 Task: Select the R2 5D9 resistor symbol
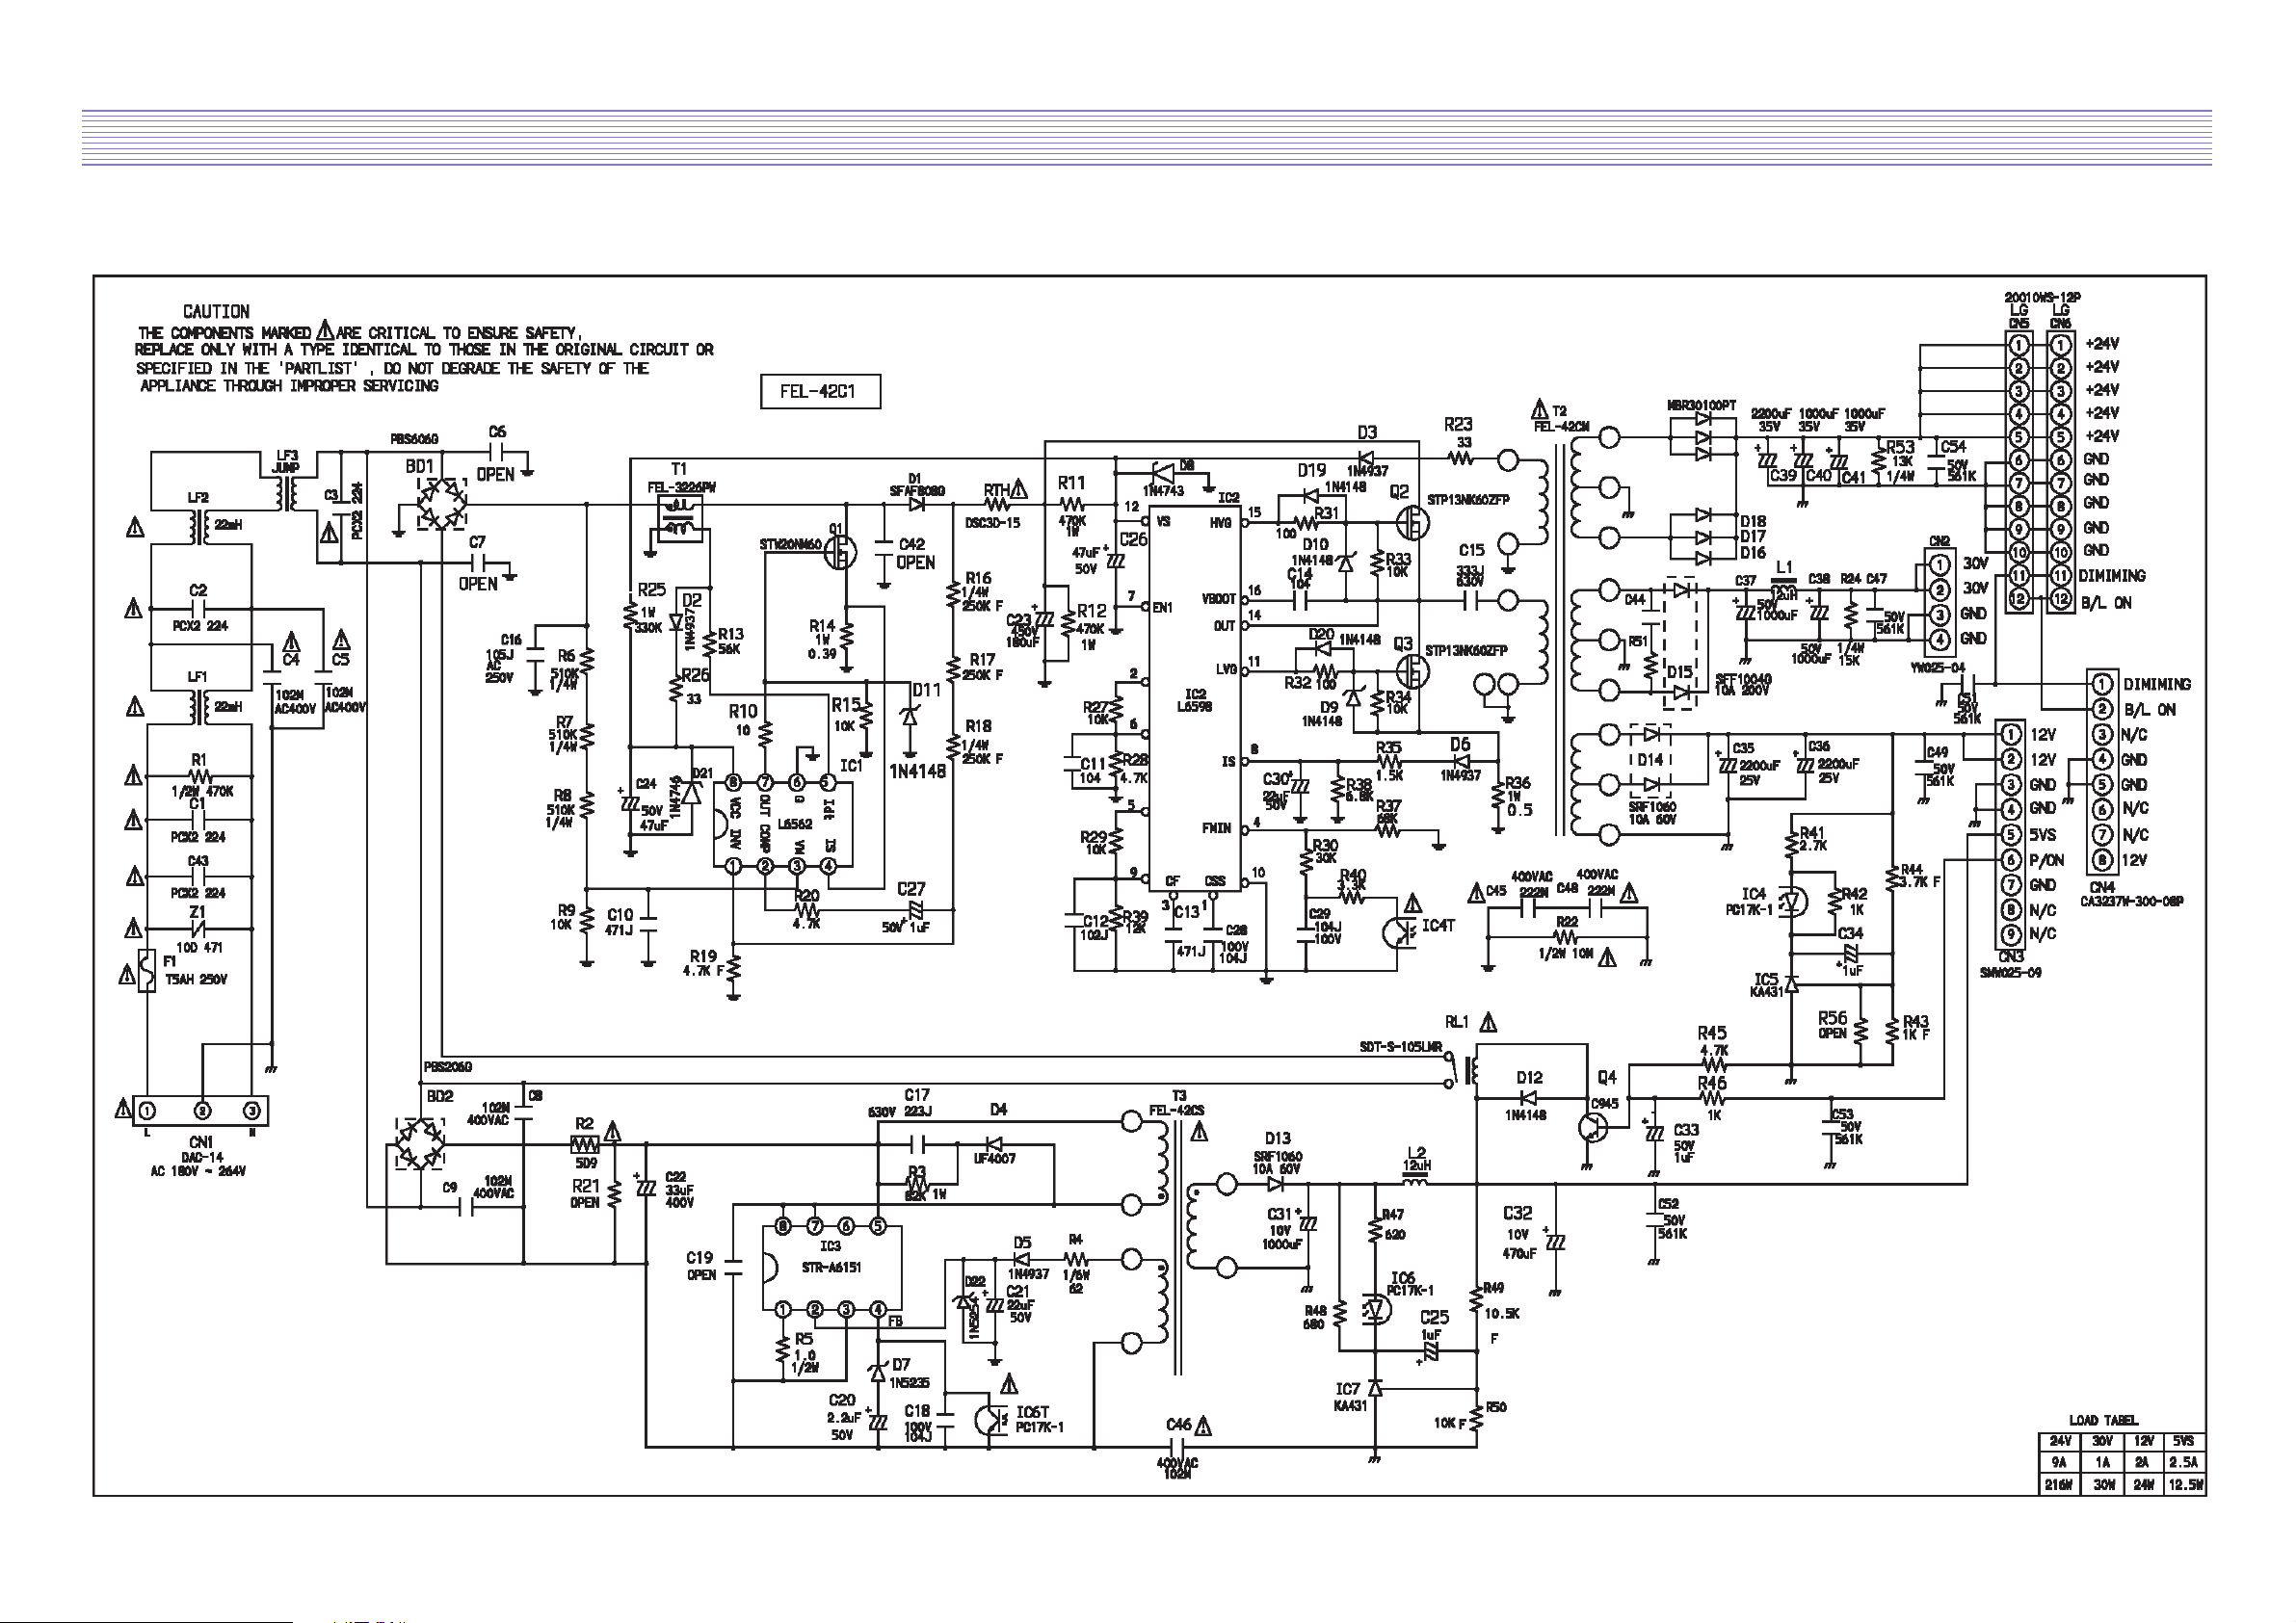585,1143
